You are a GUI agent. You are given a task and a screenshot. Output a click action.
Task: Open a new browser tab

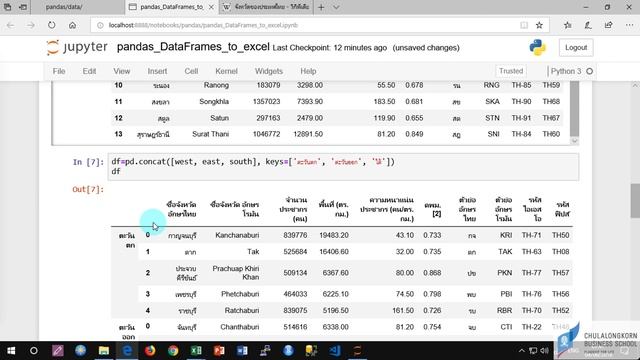[x=321, y=7]
